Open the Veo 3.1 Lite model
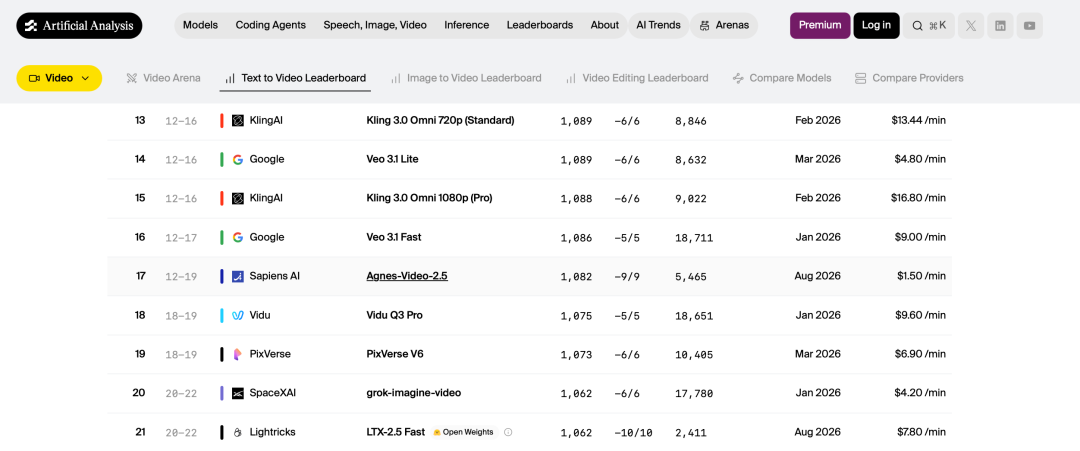The width and height of the screenshot is (1080, 451). [393, 159]
